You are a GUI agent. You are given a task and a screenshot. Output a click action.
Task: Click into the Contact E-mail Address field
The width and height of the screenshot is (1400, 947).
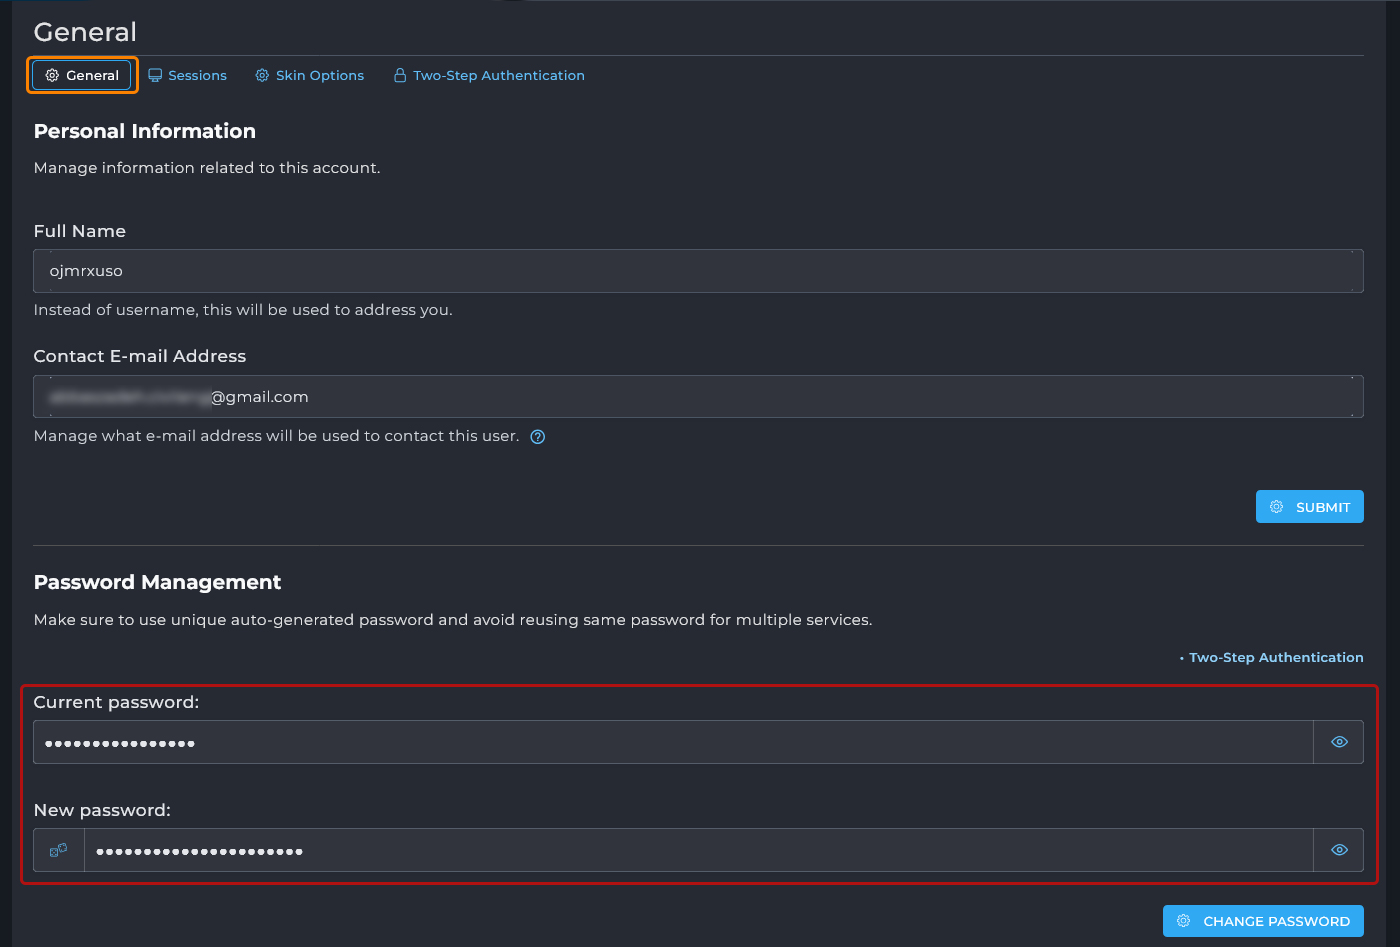(x=698, y=397)
